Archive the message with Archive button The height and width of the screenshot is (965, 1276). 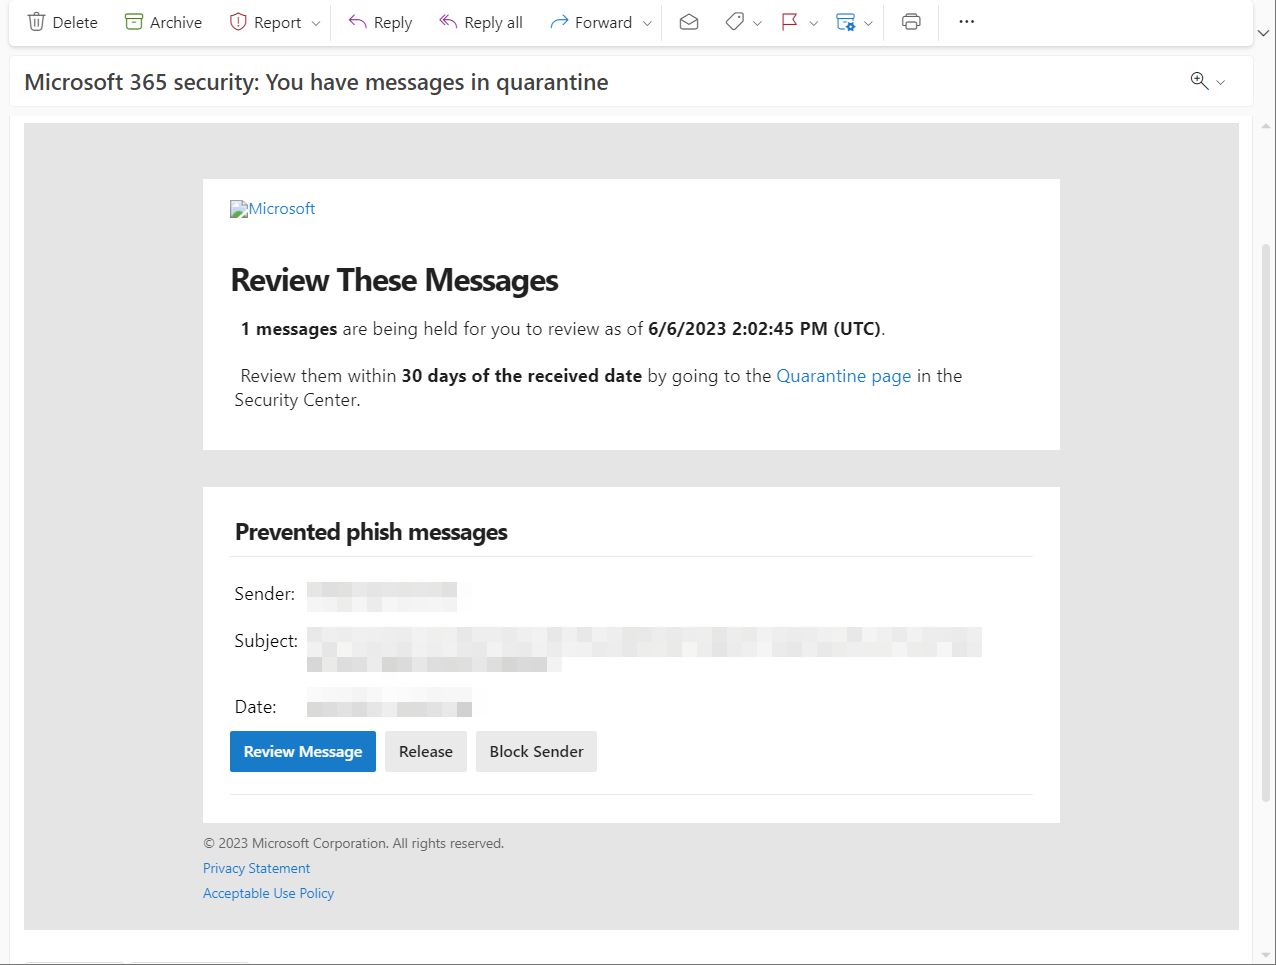[x=163, y=22]
